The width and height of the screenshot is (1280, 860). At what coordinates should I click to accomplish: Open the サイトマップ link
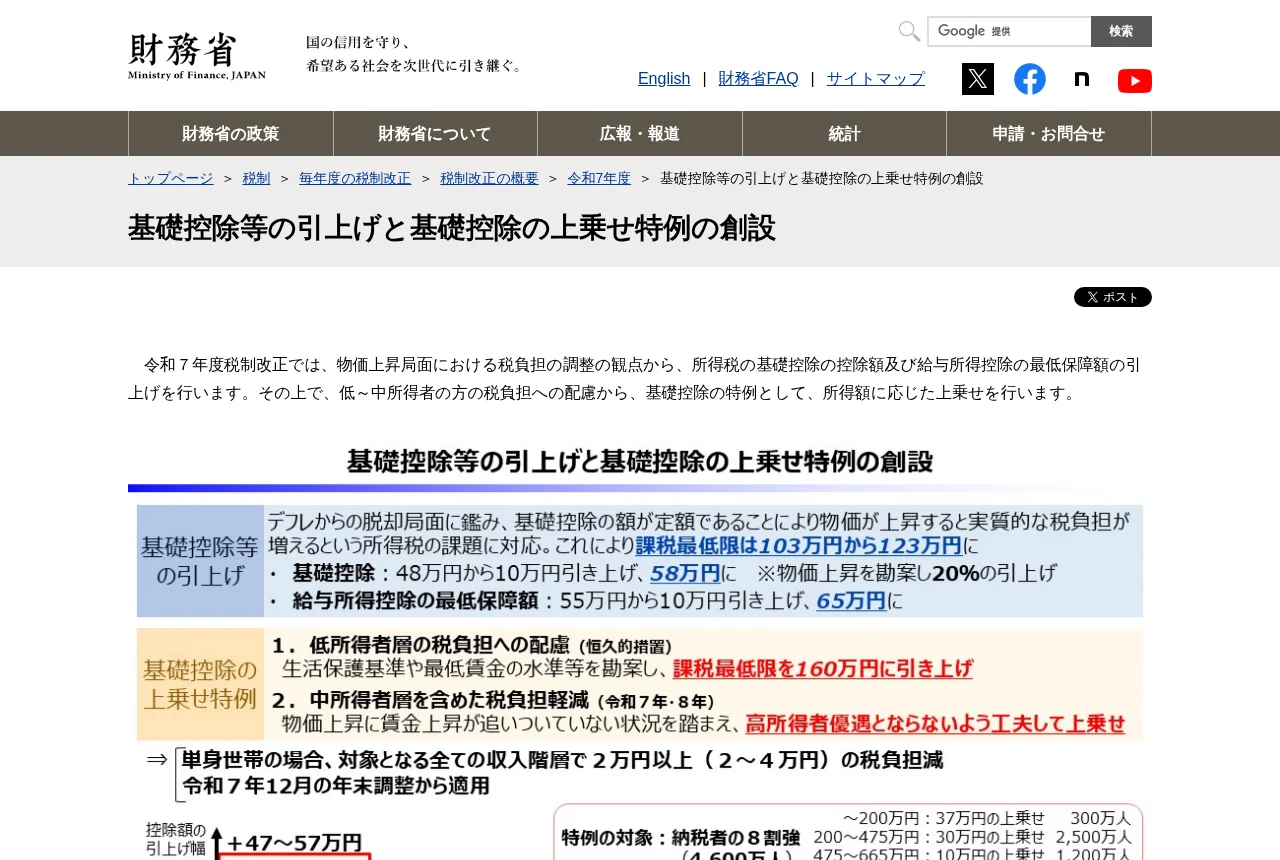click(x=876, y=78)
